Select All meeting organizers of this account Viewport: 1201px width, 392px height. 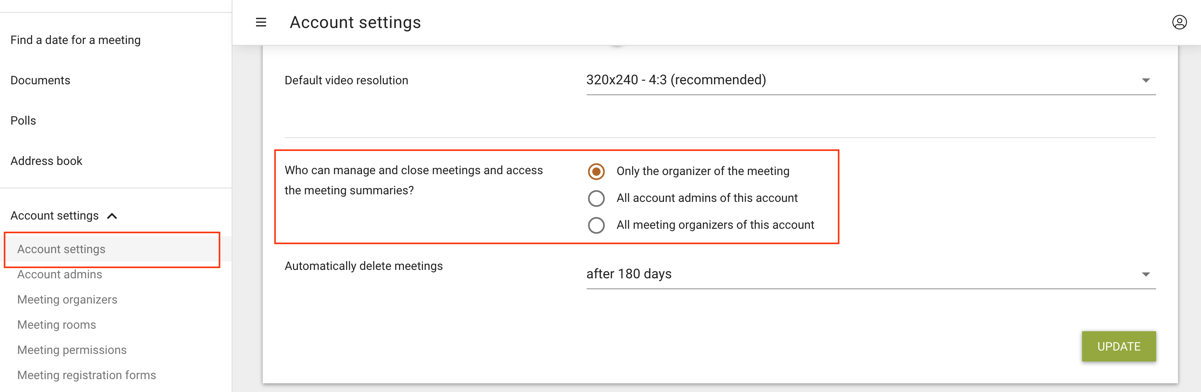(596, 225)
